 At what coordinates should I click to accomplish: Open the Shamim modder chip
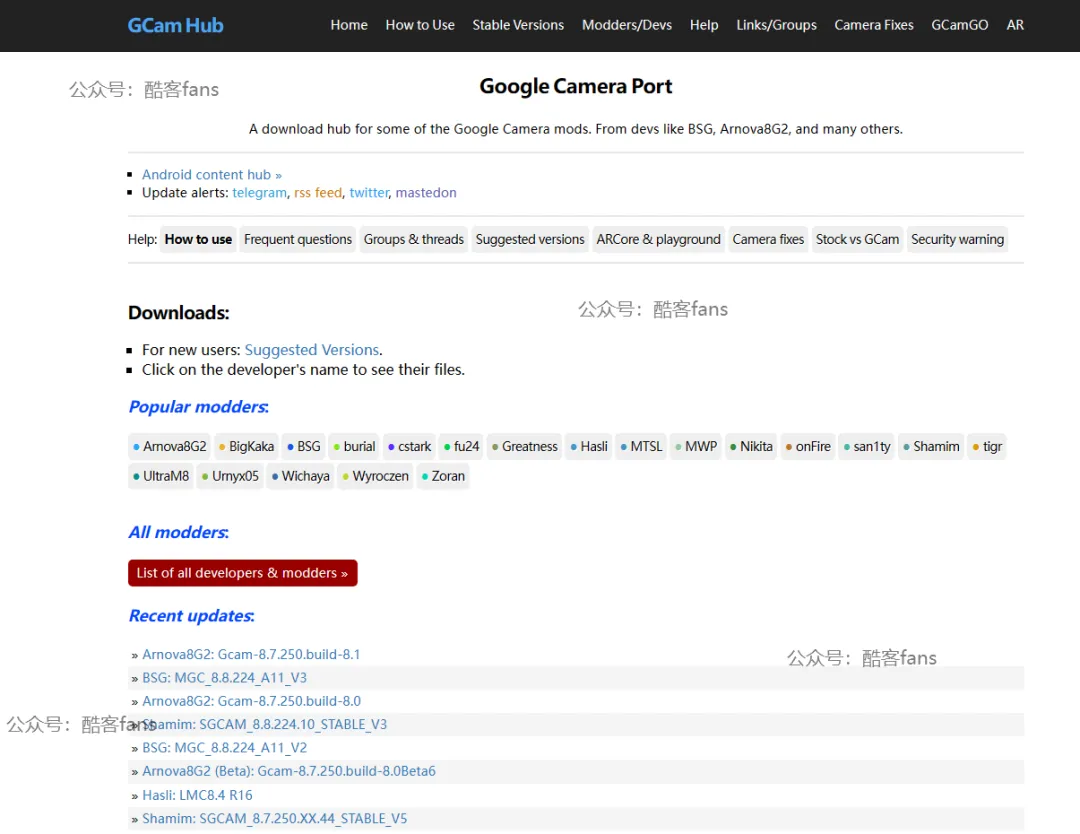point(931,447)
